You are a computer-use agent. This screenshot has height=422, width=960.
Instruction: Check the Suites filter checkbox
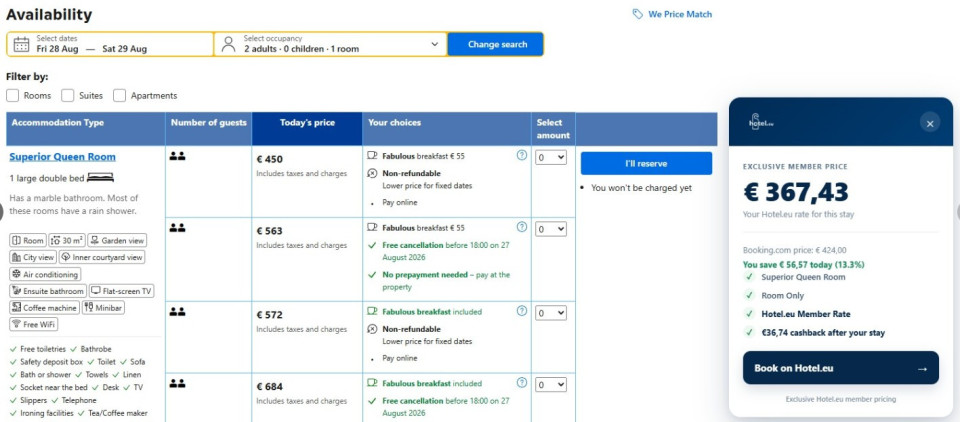(67, 96)
